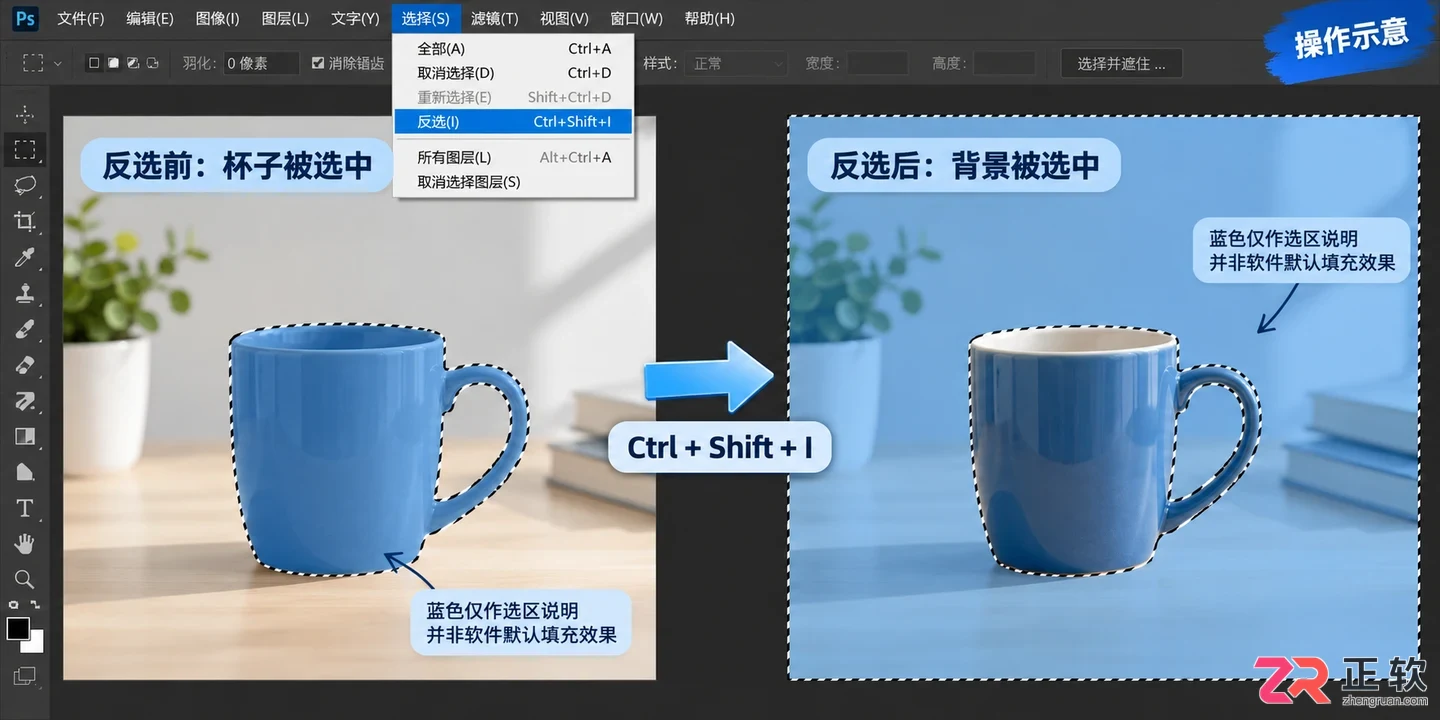Open the 滤镜(T) menu
Viewport: 1440px width, 720px height.
coord(494,18)
